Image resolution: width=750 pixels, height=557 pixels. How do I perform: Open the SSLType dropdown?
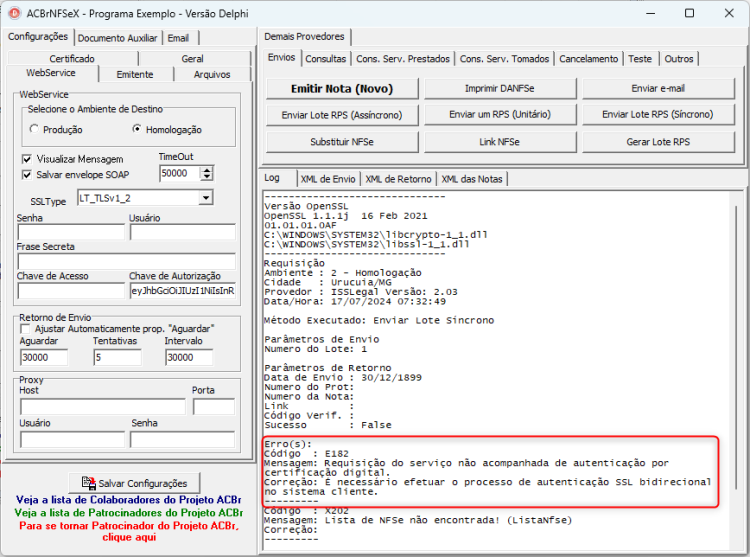(x=206, y=197)
